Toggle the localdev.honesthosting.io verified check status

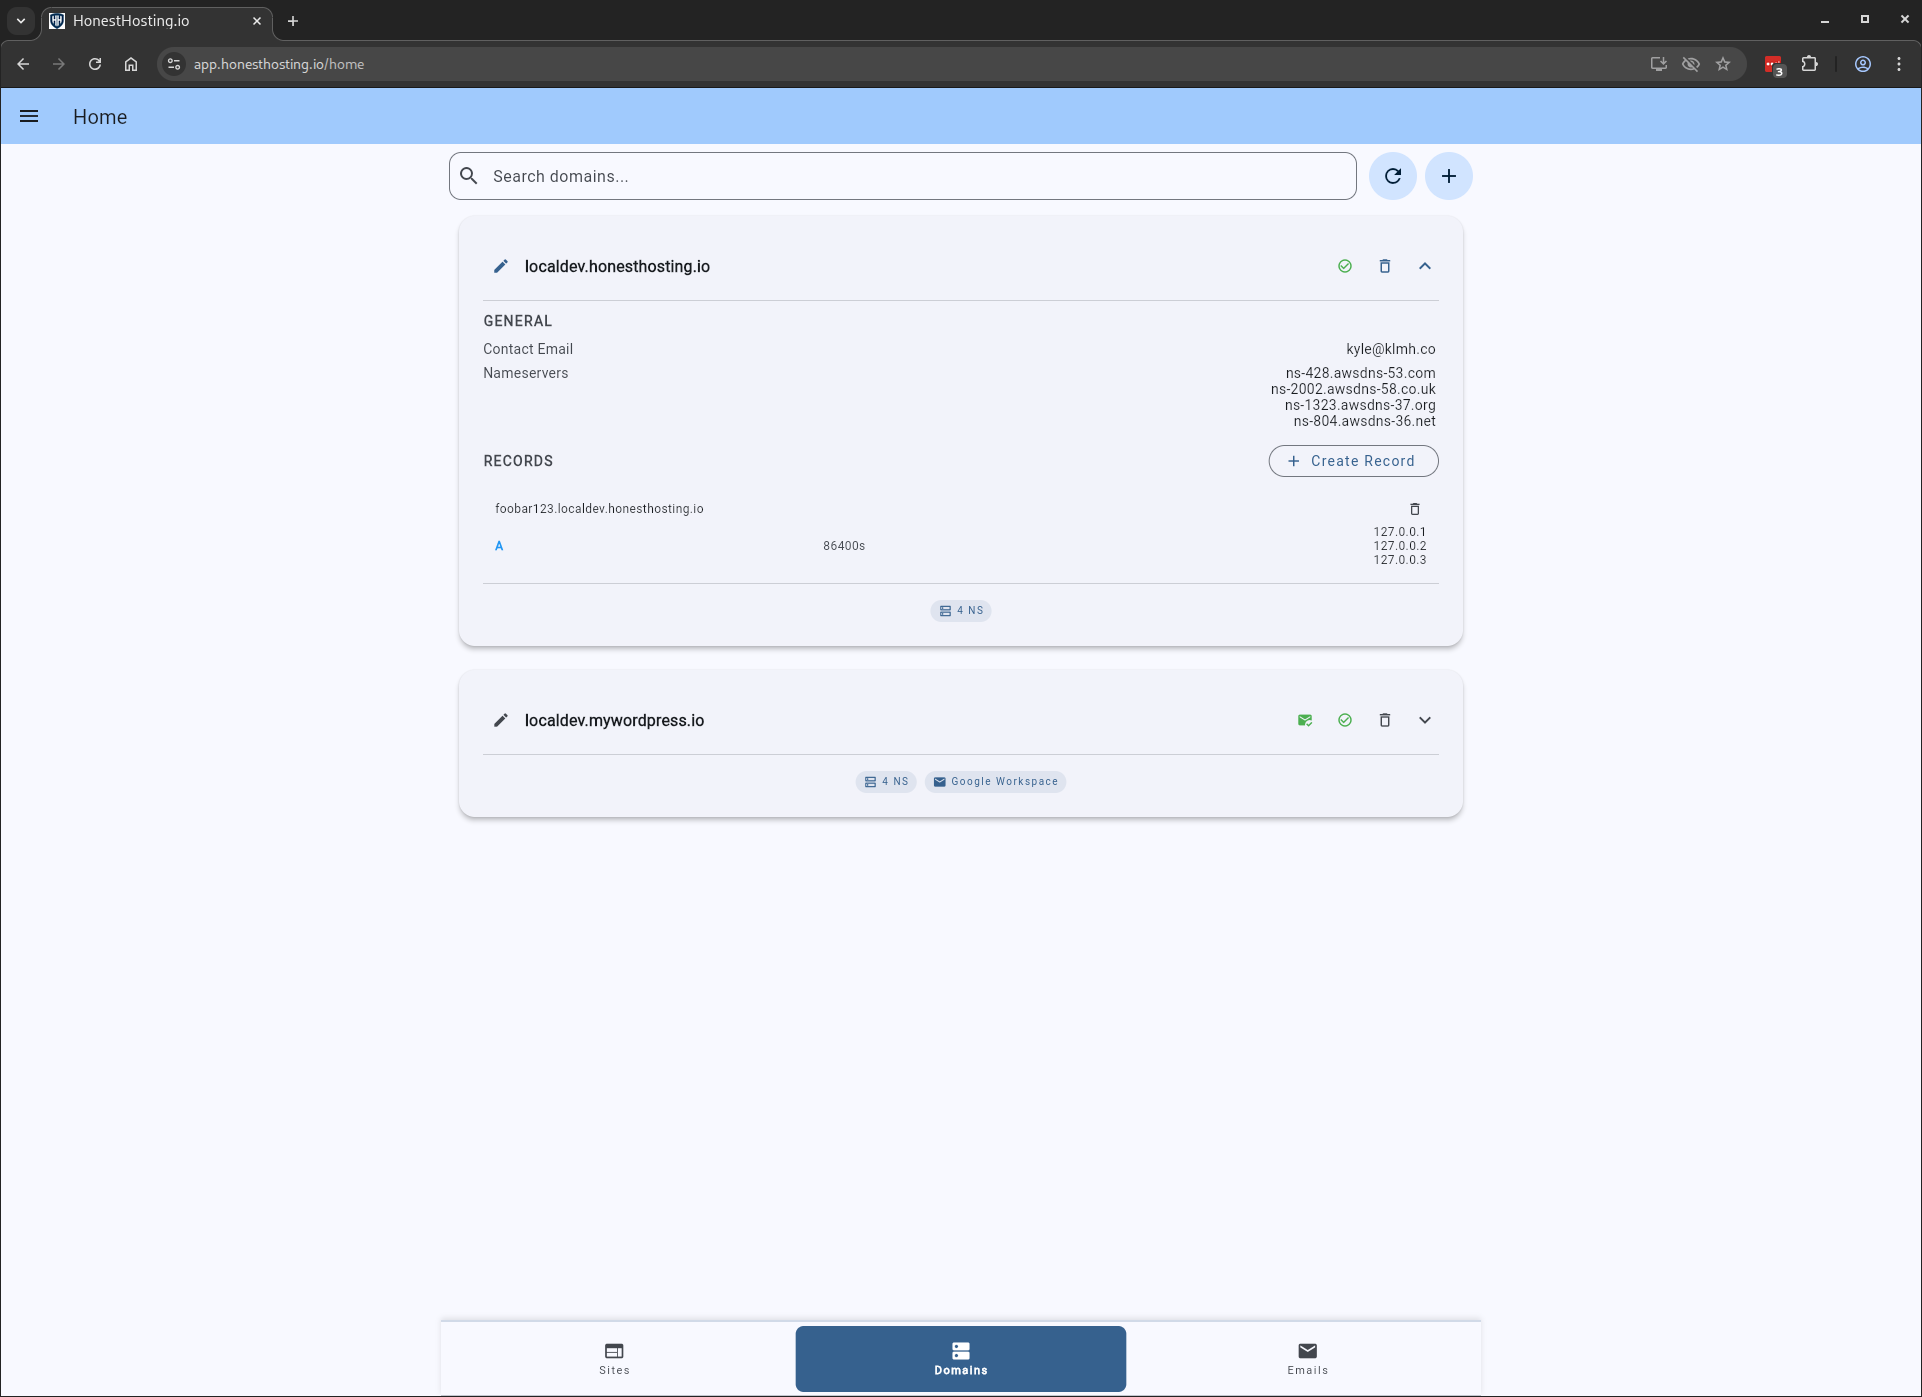[x=1344, y=266]
